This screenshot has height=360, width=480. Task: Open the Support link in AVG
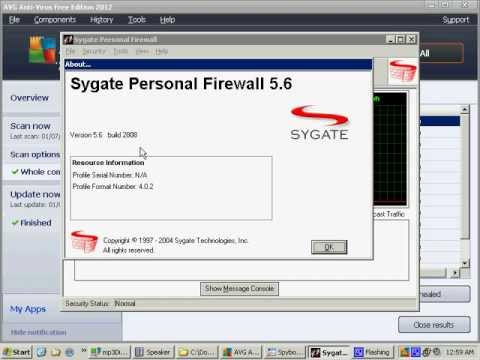pyautogui.click(x=455, y=20)
